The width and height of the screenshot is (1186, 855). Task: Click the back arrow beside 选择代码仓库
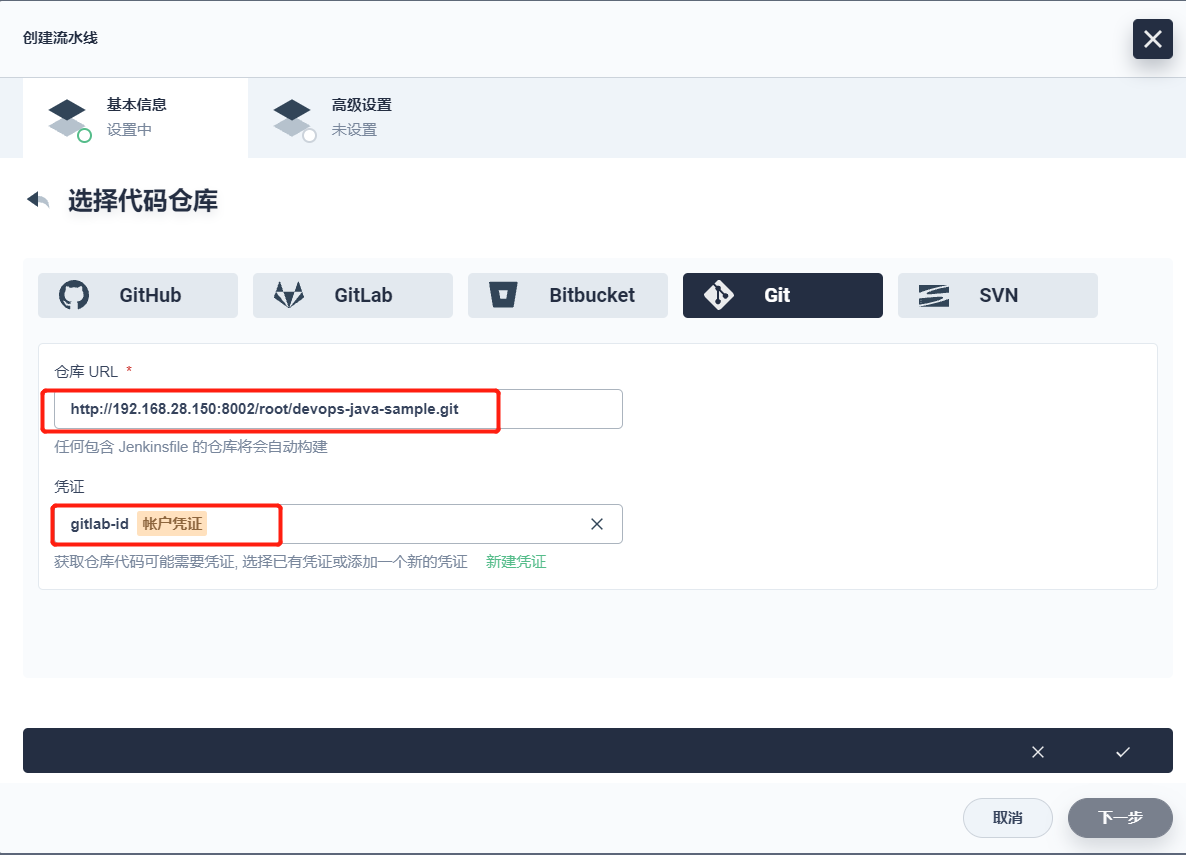point(39,201)
